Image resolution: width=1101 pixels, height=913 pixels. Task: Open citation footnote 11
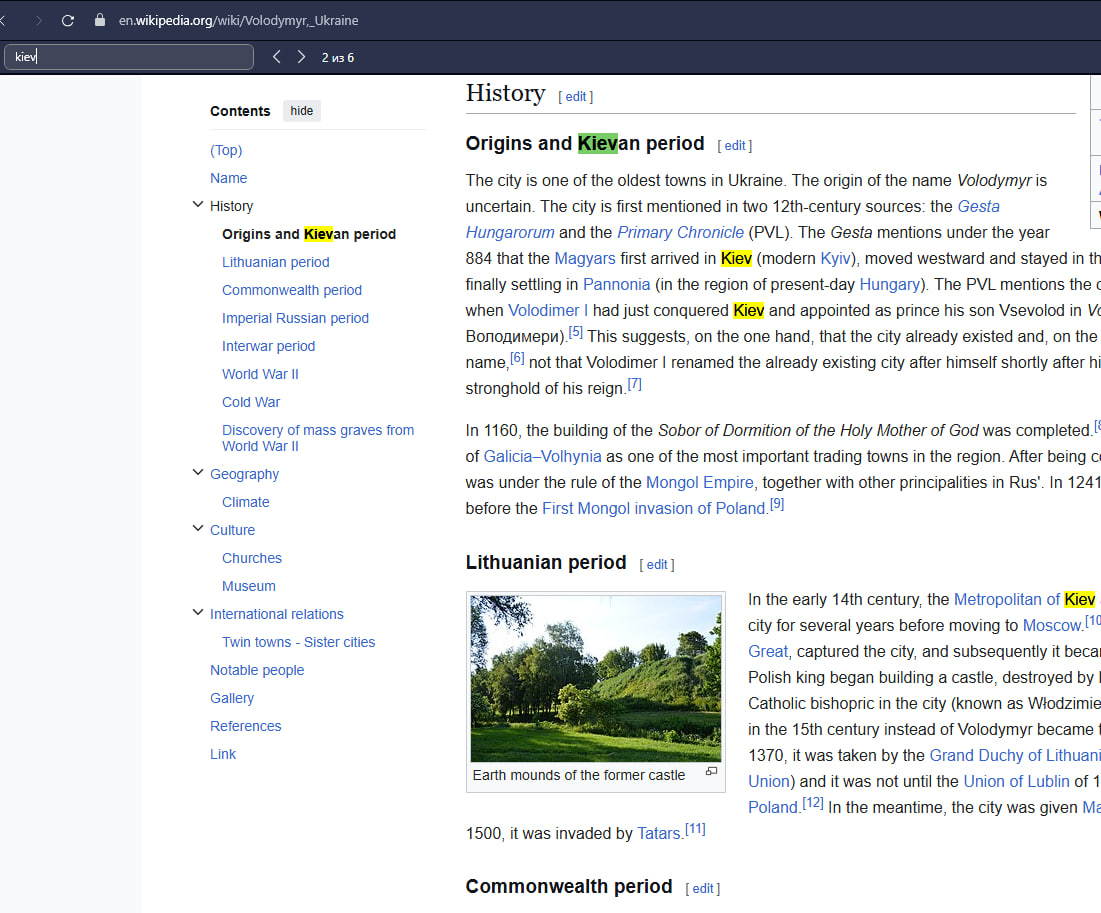point(696,829)
